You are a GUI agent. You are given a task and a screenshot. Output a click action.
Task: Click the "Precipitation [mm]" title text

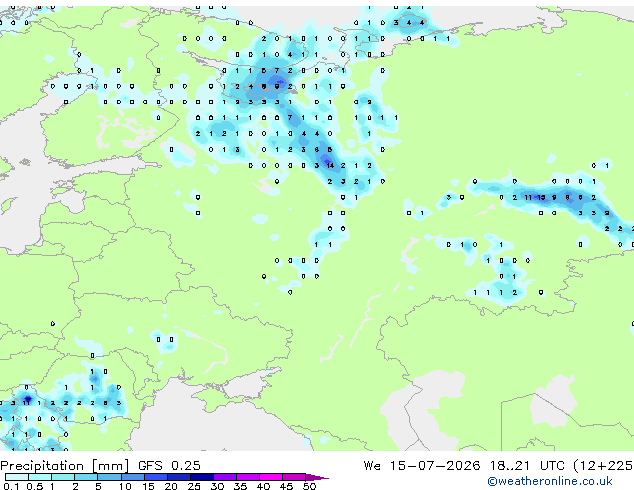[65, 466]
